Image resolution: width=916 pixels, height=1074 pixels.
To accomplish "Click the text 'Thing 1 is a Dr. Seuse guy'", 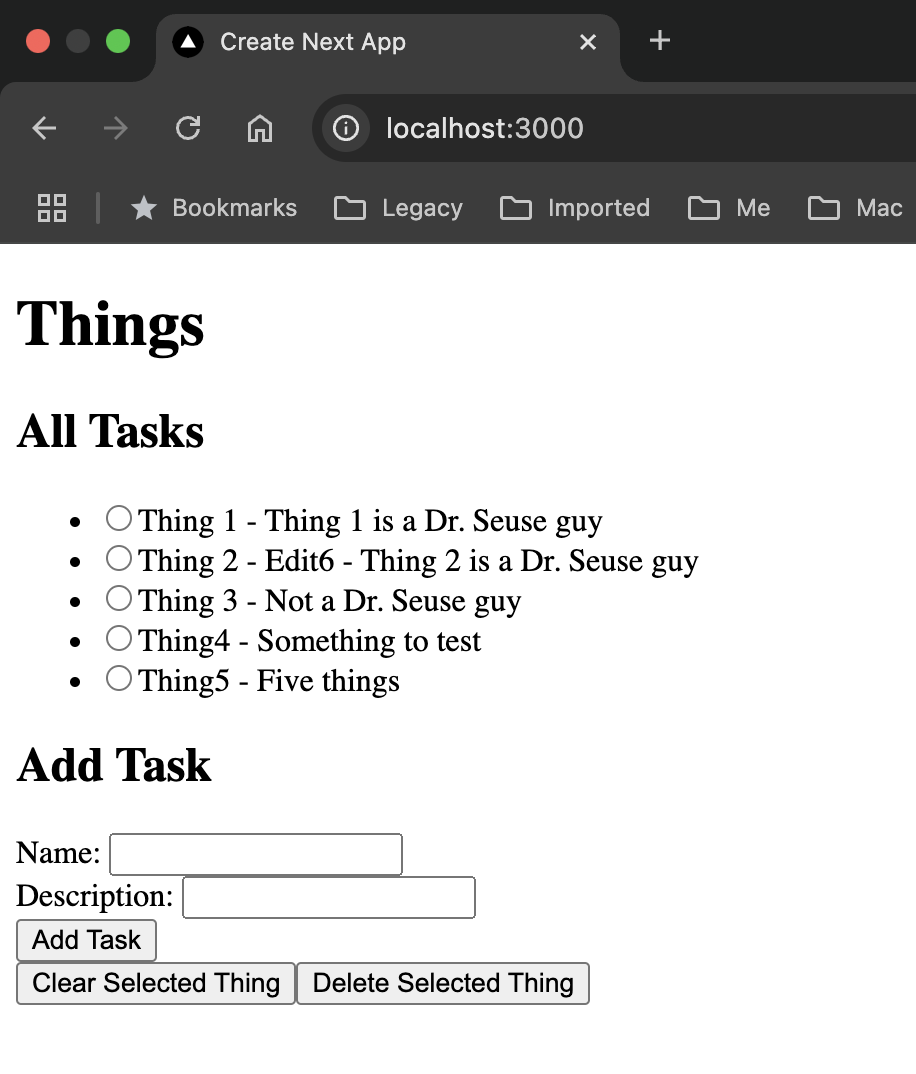I will pos(434,521).
